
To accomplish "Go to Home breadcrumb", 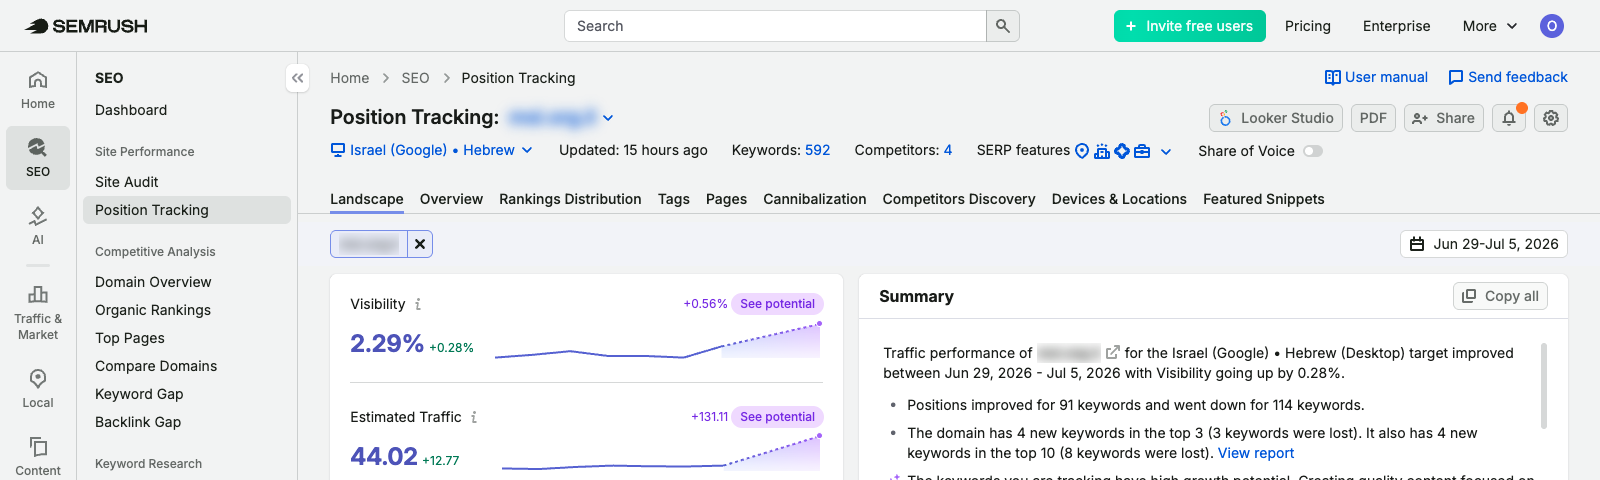I will pyautogui.click(x=350, y=78).
